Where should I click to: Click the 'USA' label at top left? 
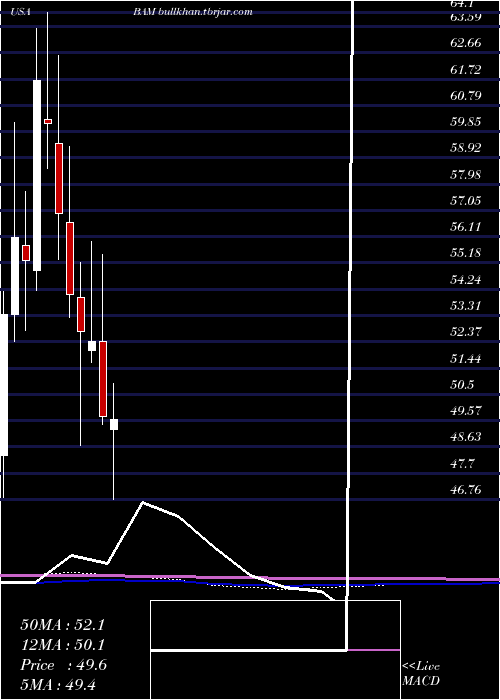21,12
